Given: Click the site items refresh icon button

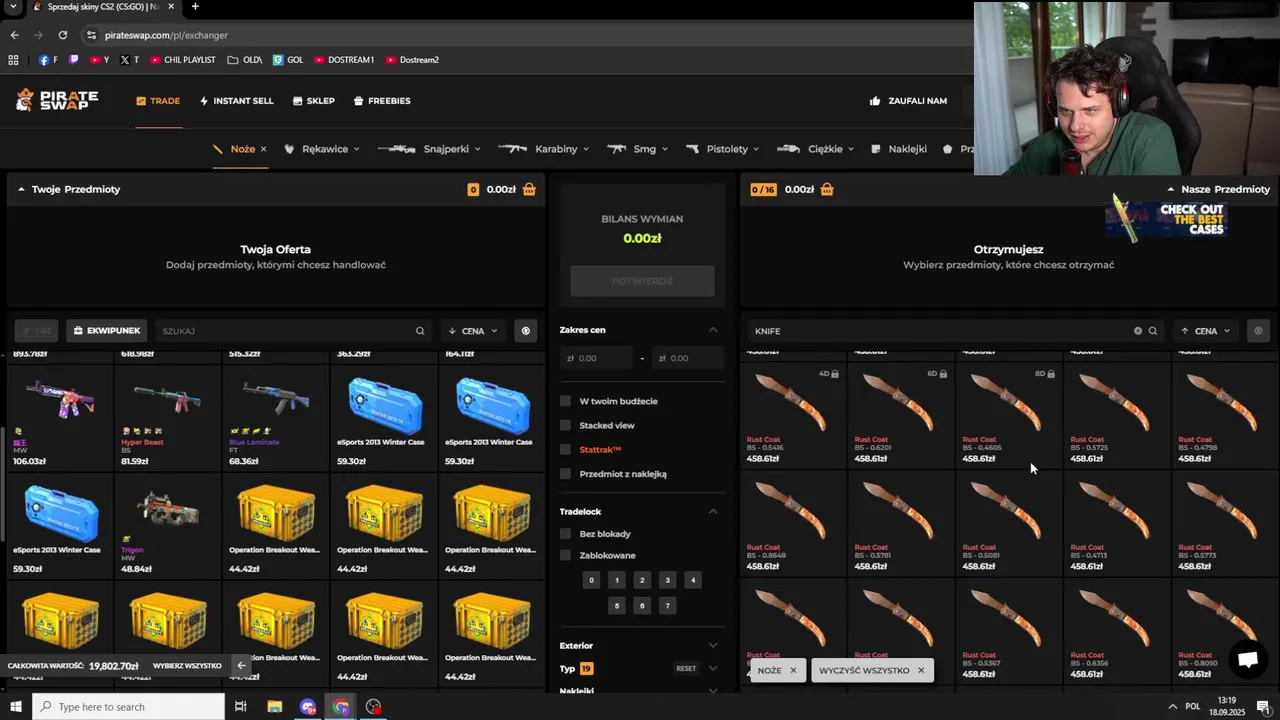Looking at the screenshot, I should click(x=1258, y=331).
